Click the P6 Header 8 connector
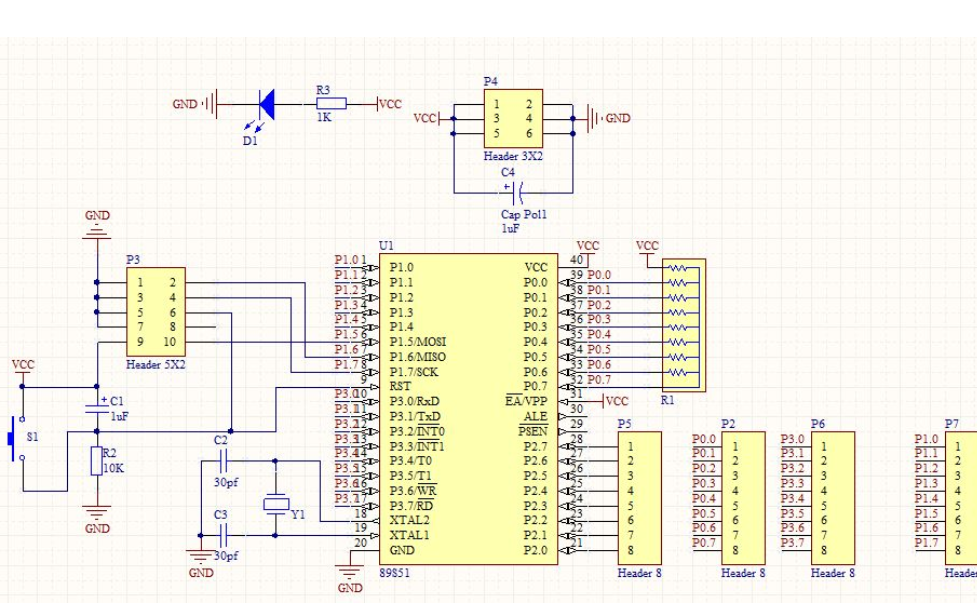 click(832, 496)
